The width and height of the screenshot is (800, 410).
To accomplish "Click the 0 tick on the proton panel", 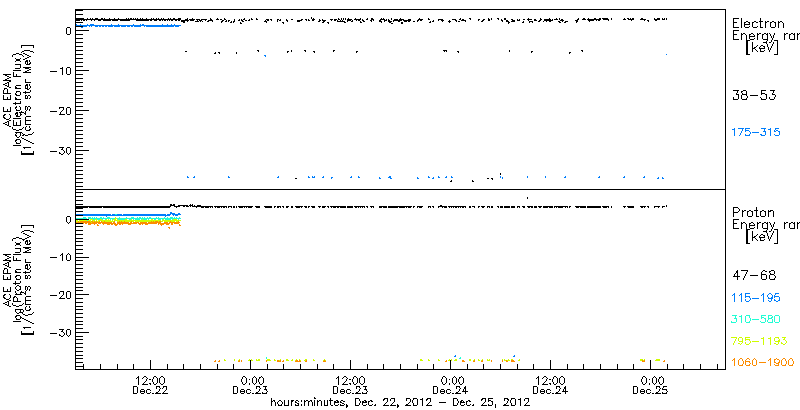I will click(x=66, y=220).
